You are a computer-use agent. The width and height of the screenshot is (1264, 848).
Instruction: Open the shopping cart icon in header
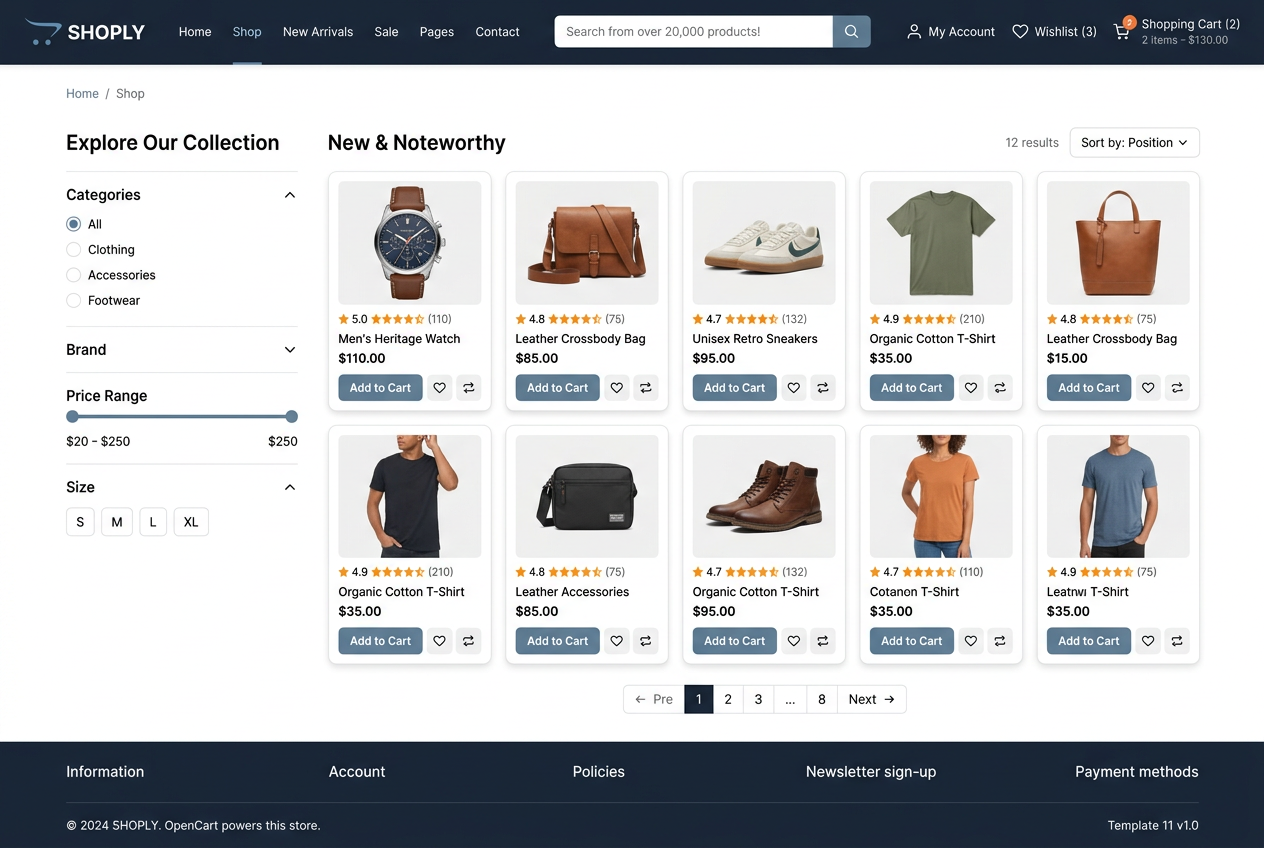(1122, 31)
